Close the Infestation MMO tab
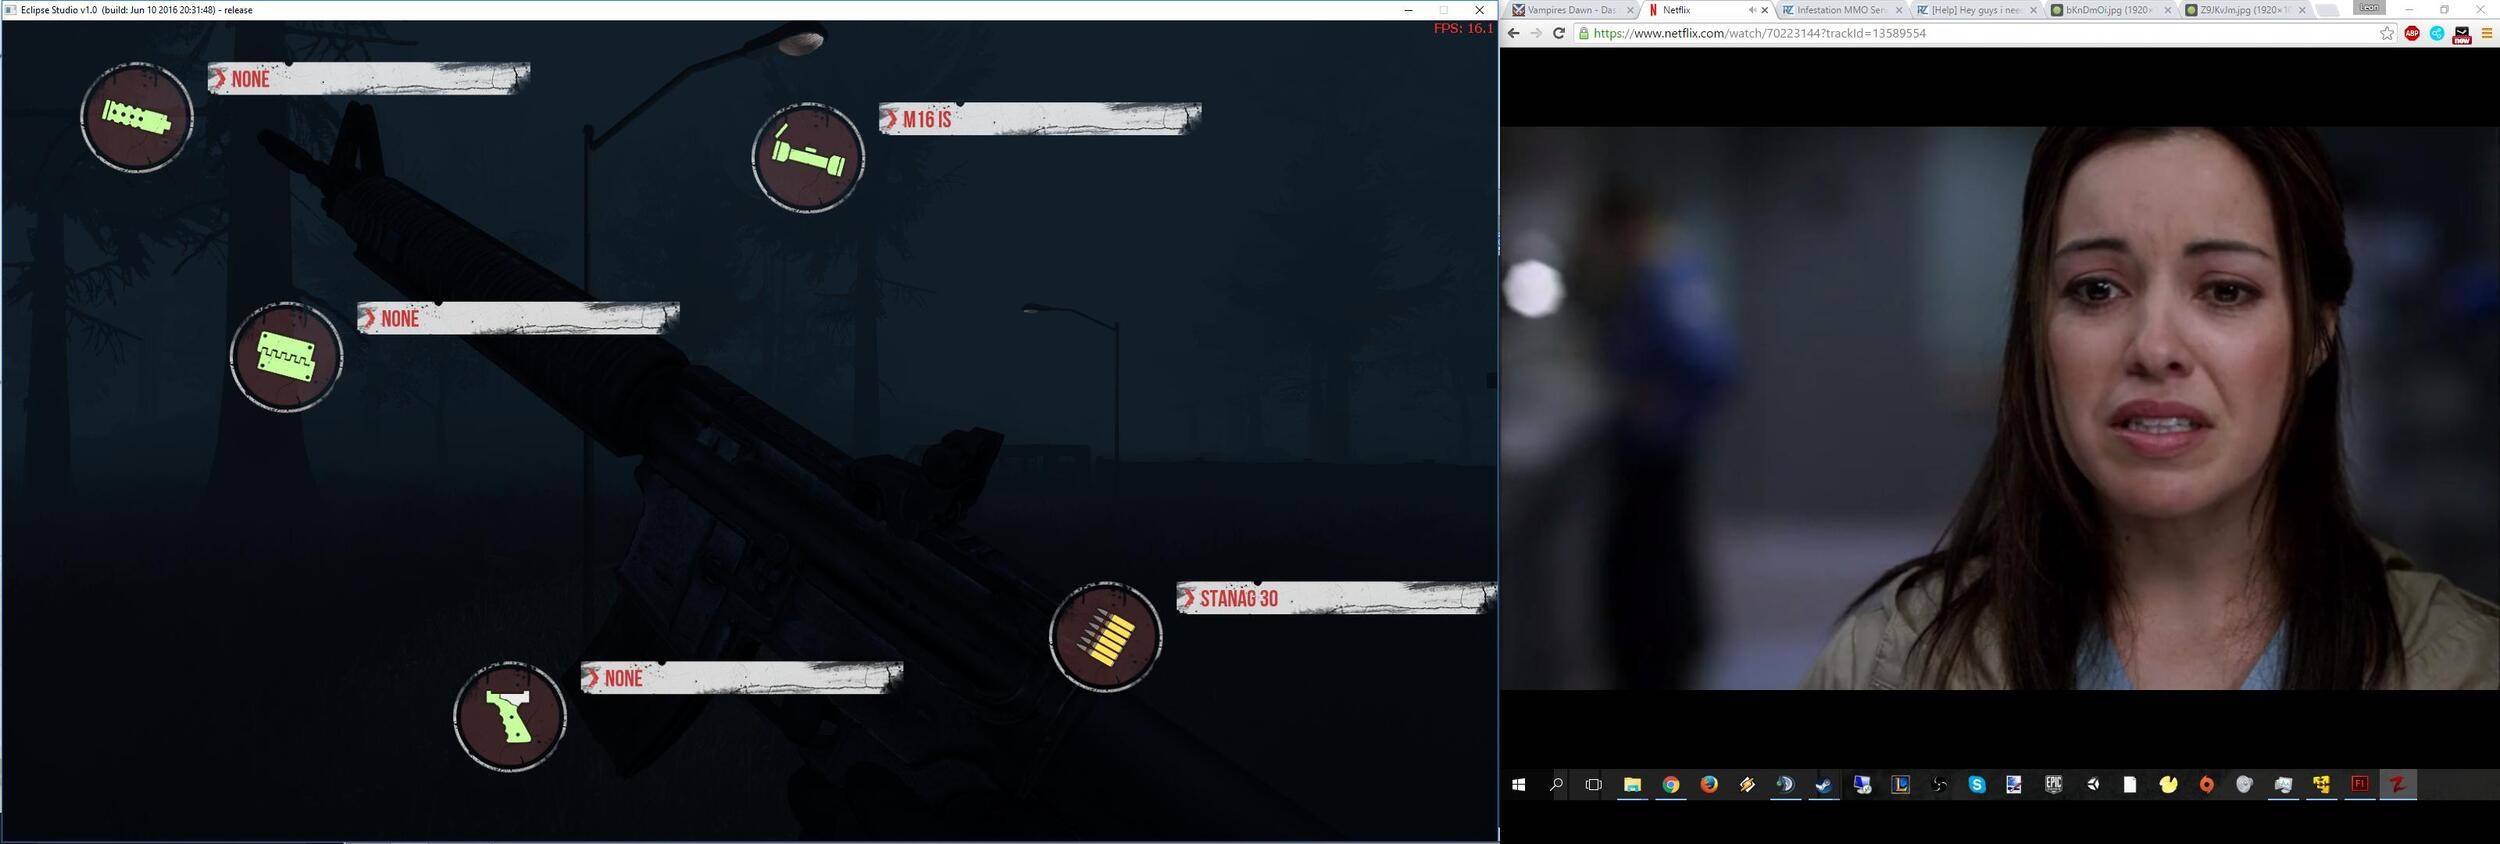 1898,10
